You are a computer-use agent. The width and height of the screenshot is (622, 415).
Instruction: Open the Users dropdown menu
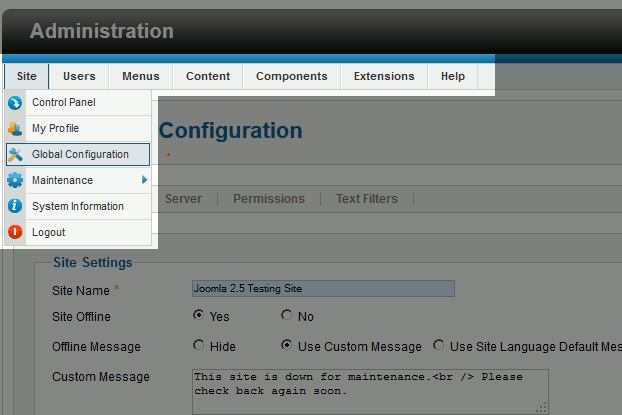coord(79,76)
